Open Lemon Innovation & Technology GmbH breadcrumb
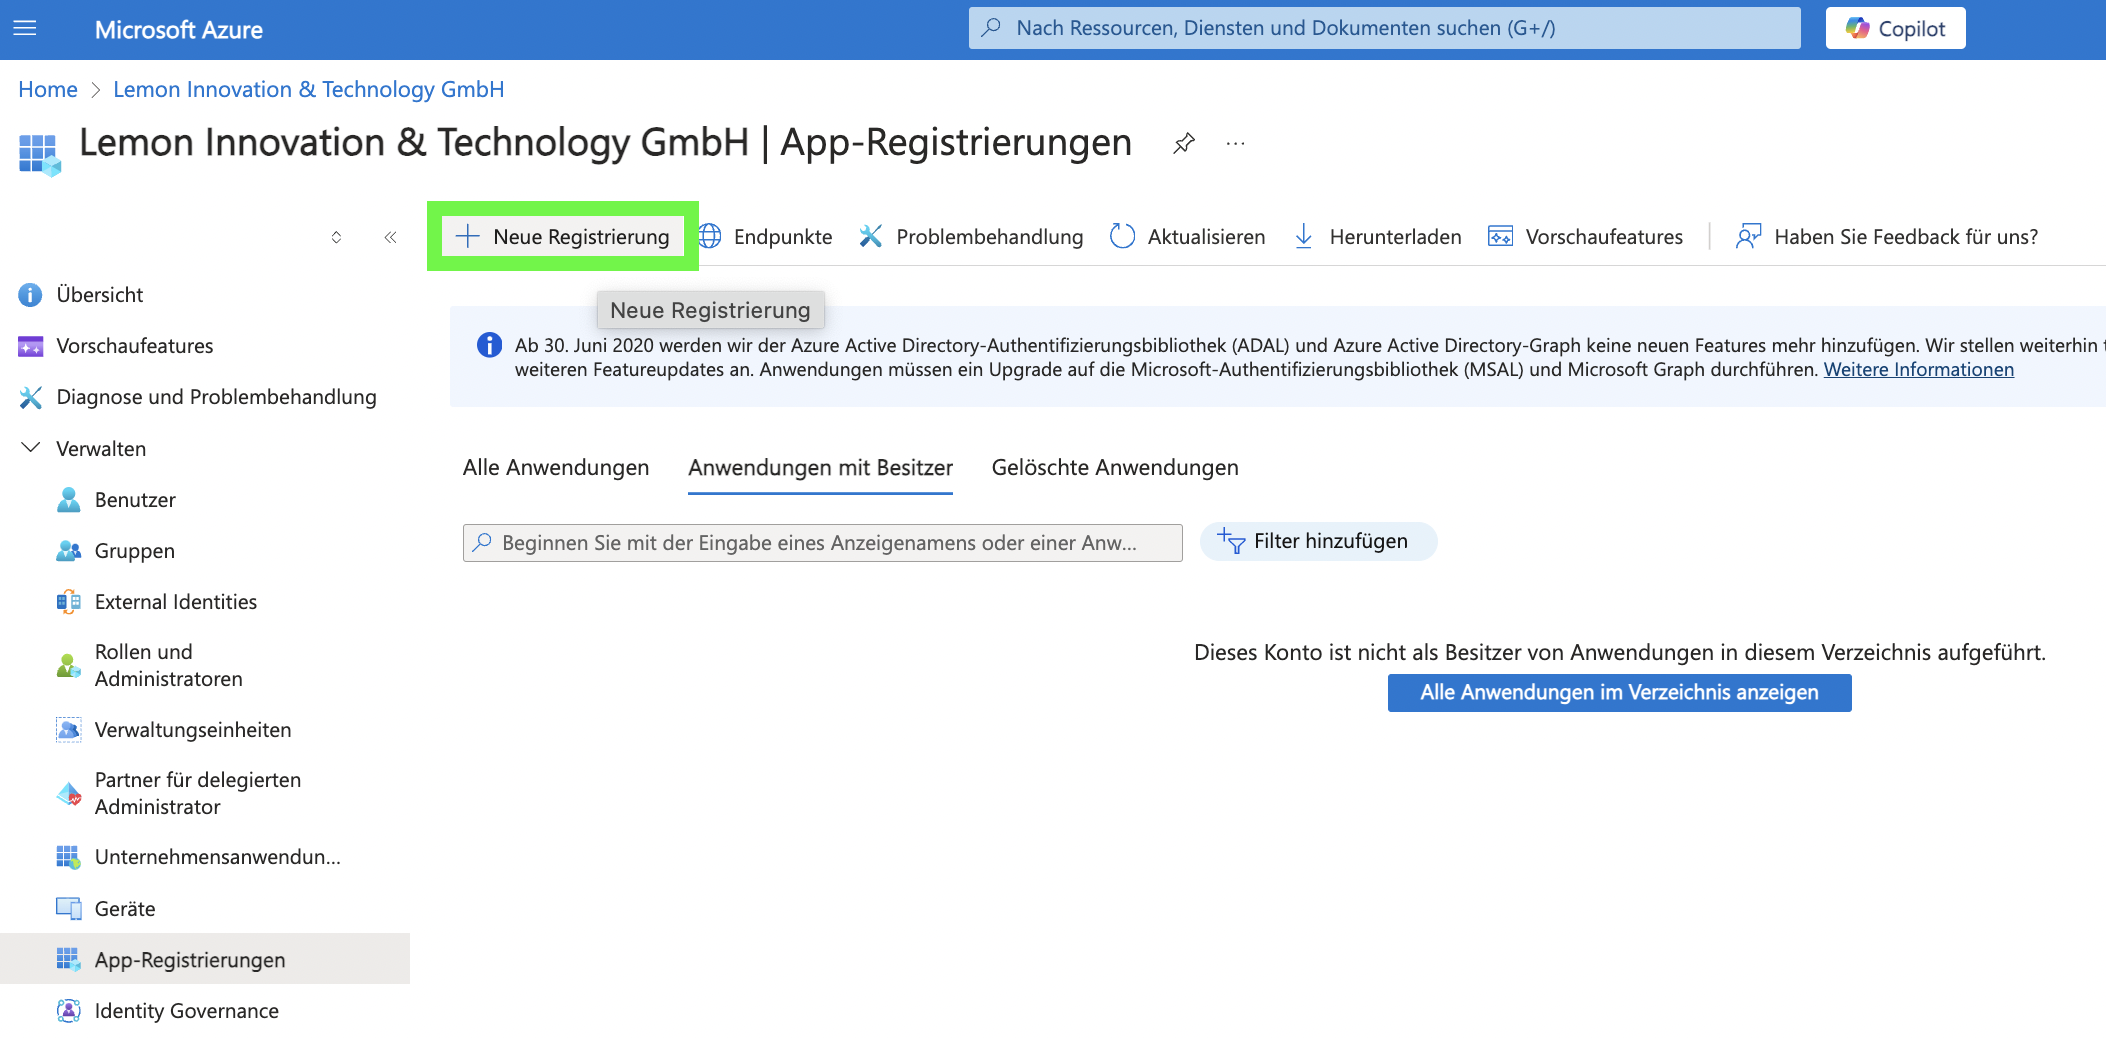This screenshot has height=1038, width=2106. 309,89
